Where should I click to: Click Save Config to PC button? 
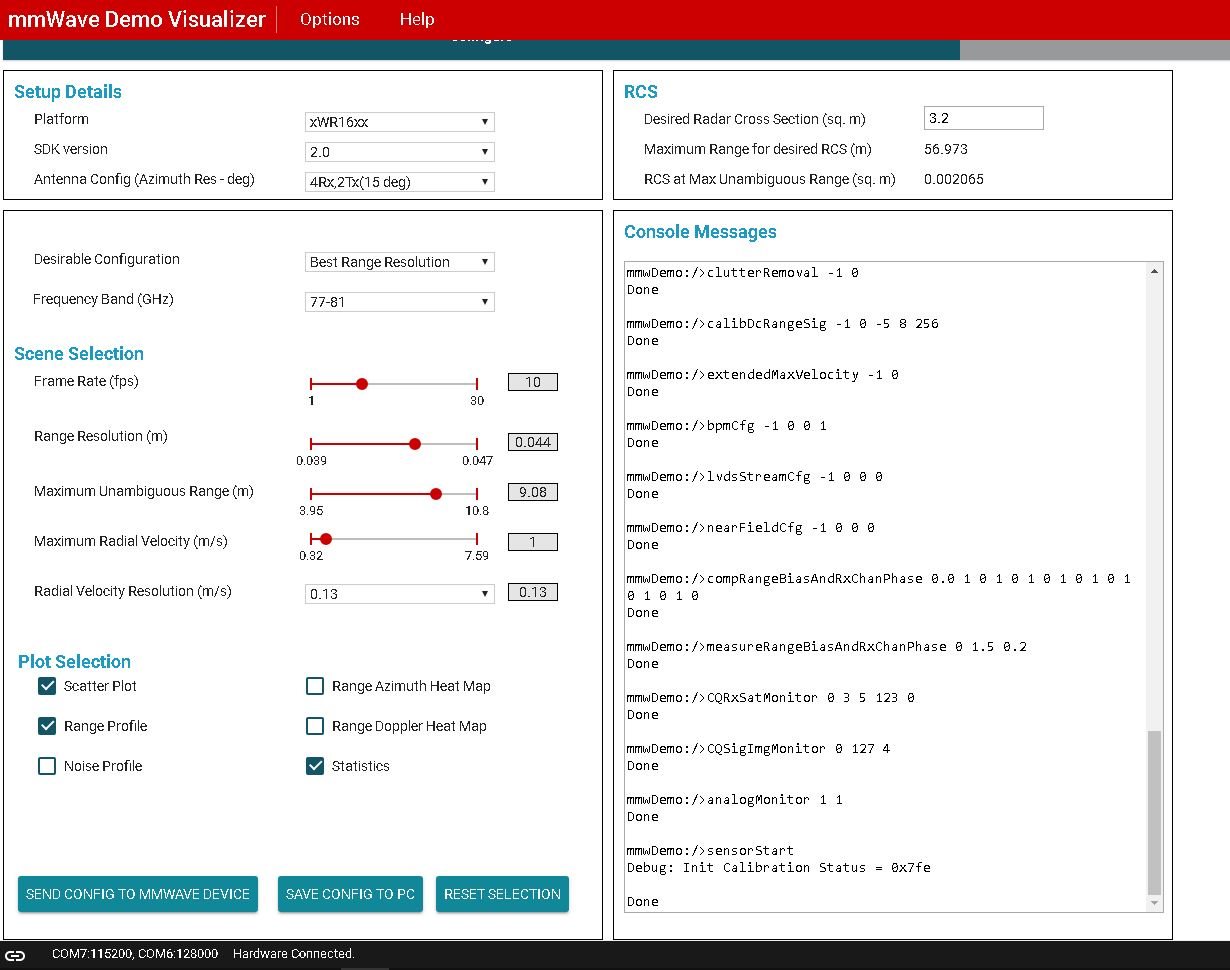pyautogui.click(x=350, y=894)
